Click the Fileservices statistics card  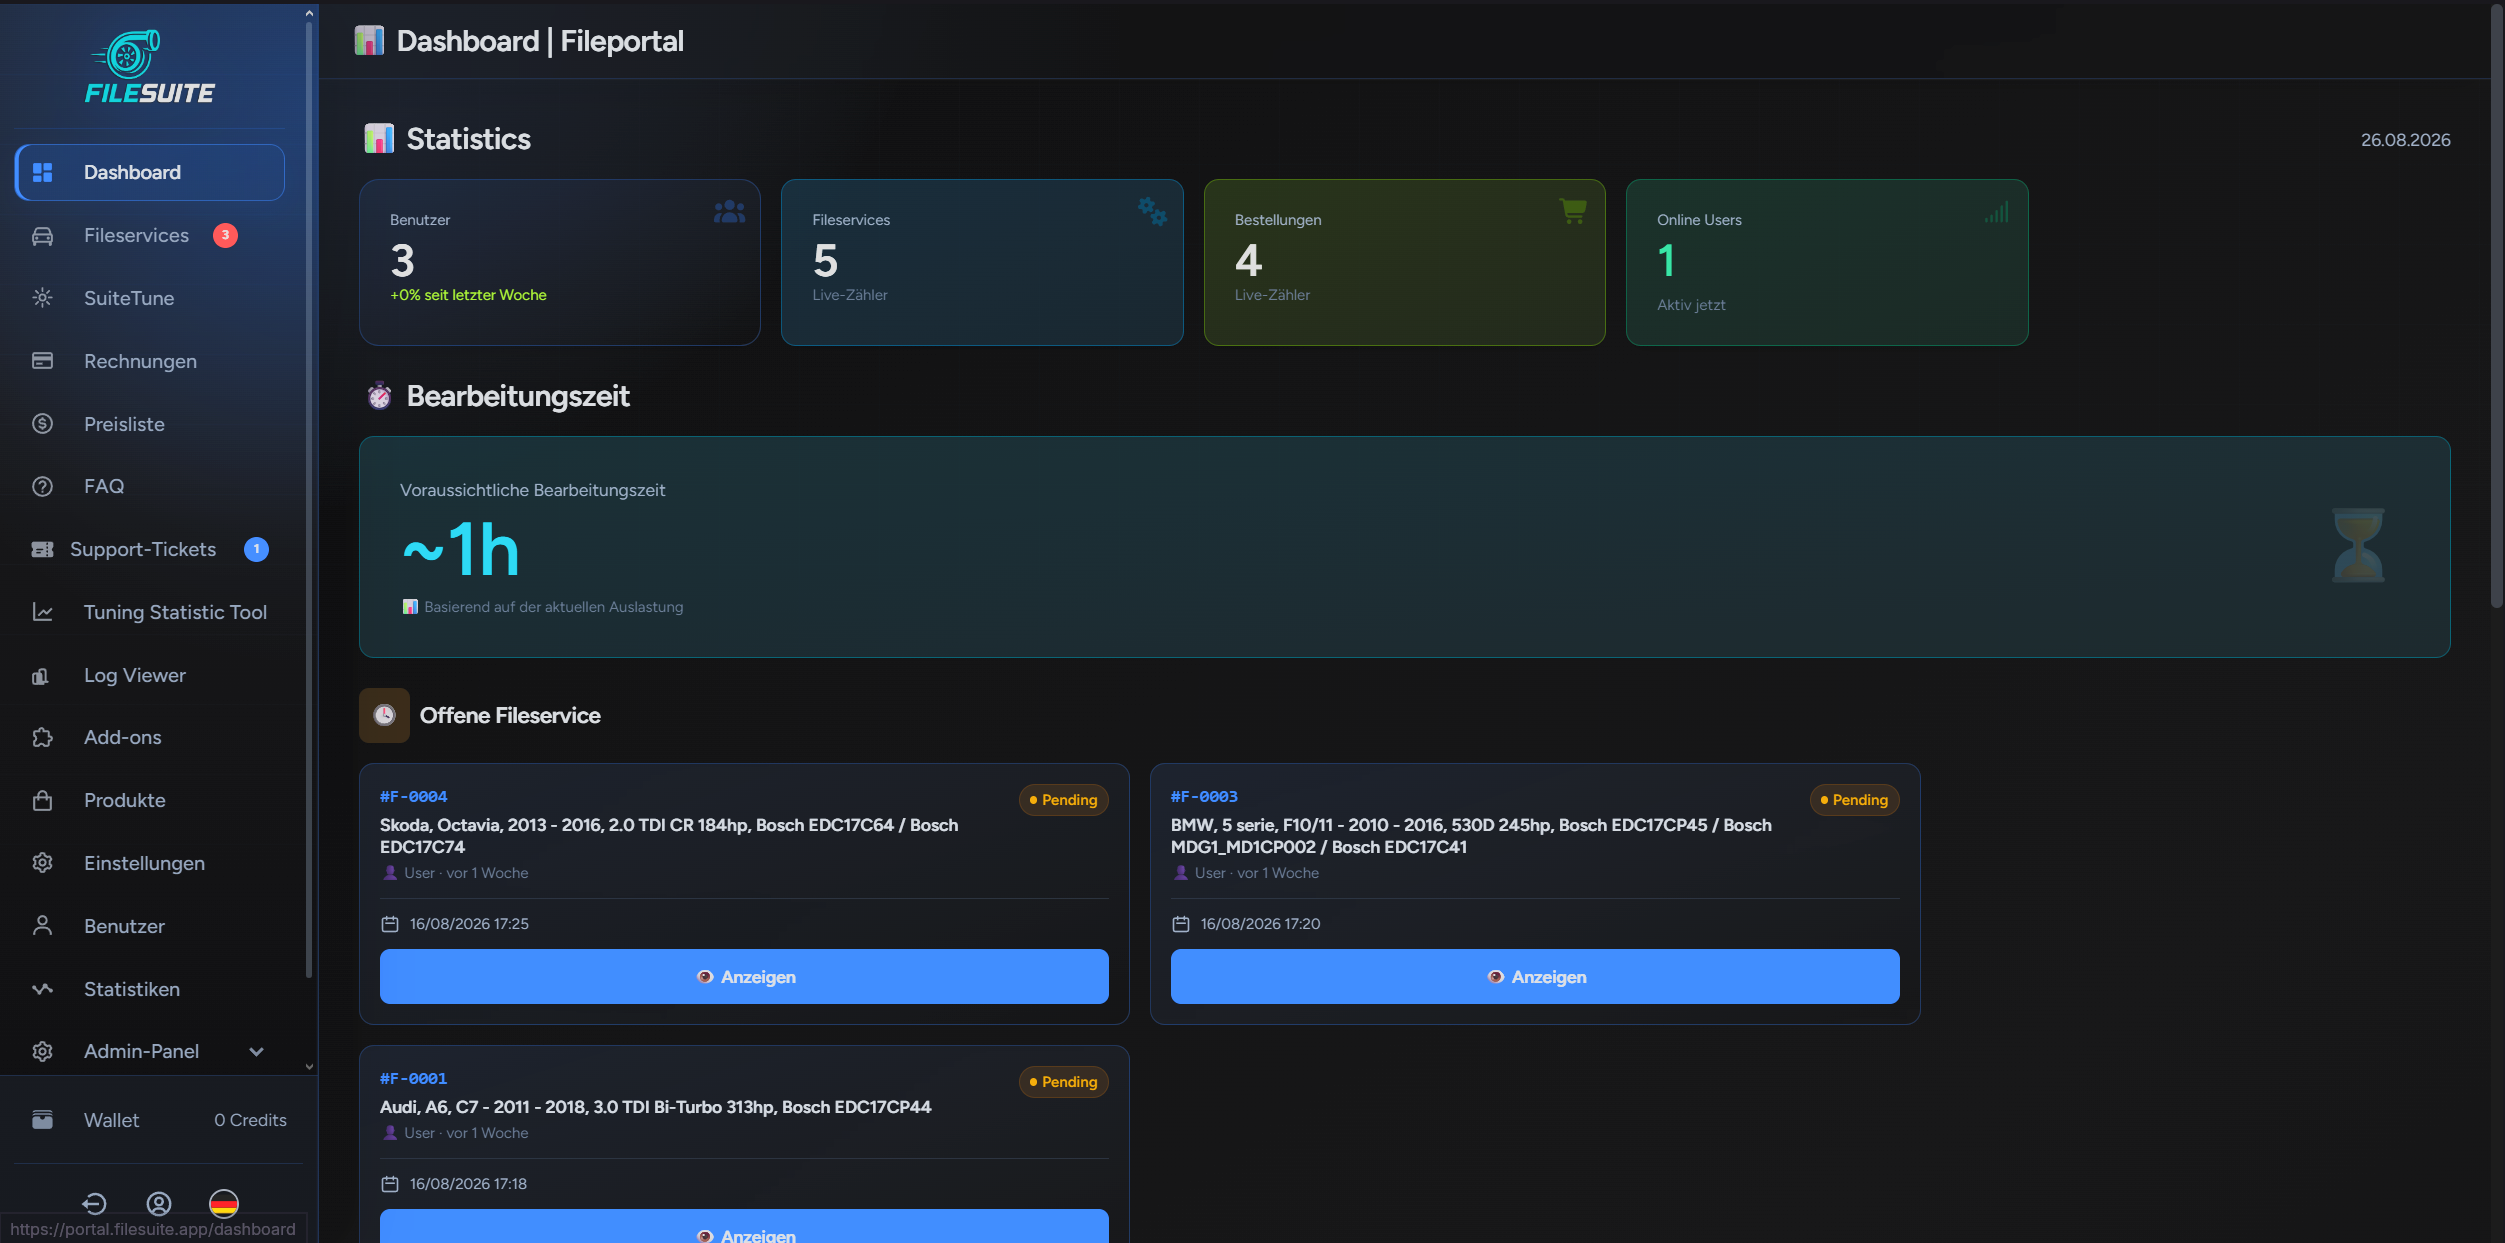point(982,262)
